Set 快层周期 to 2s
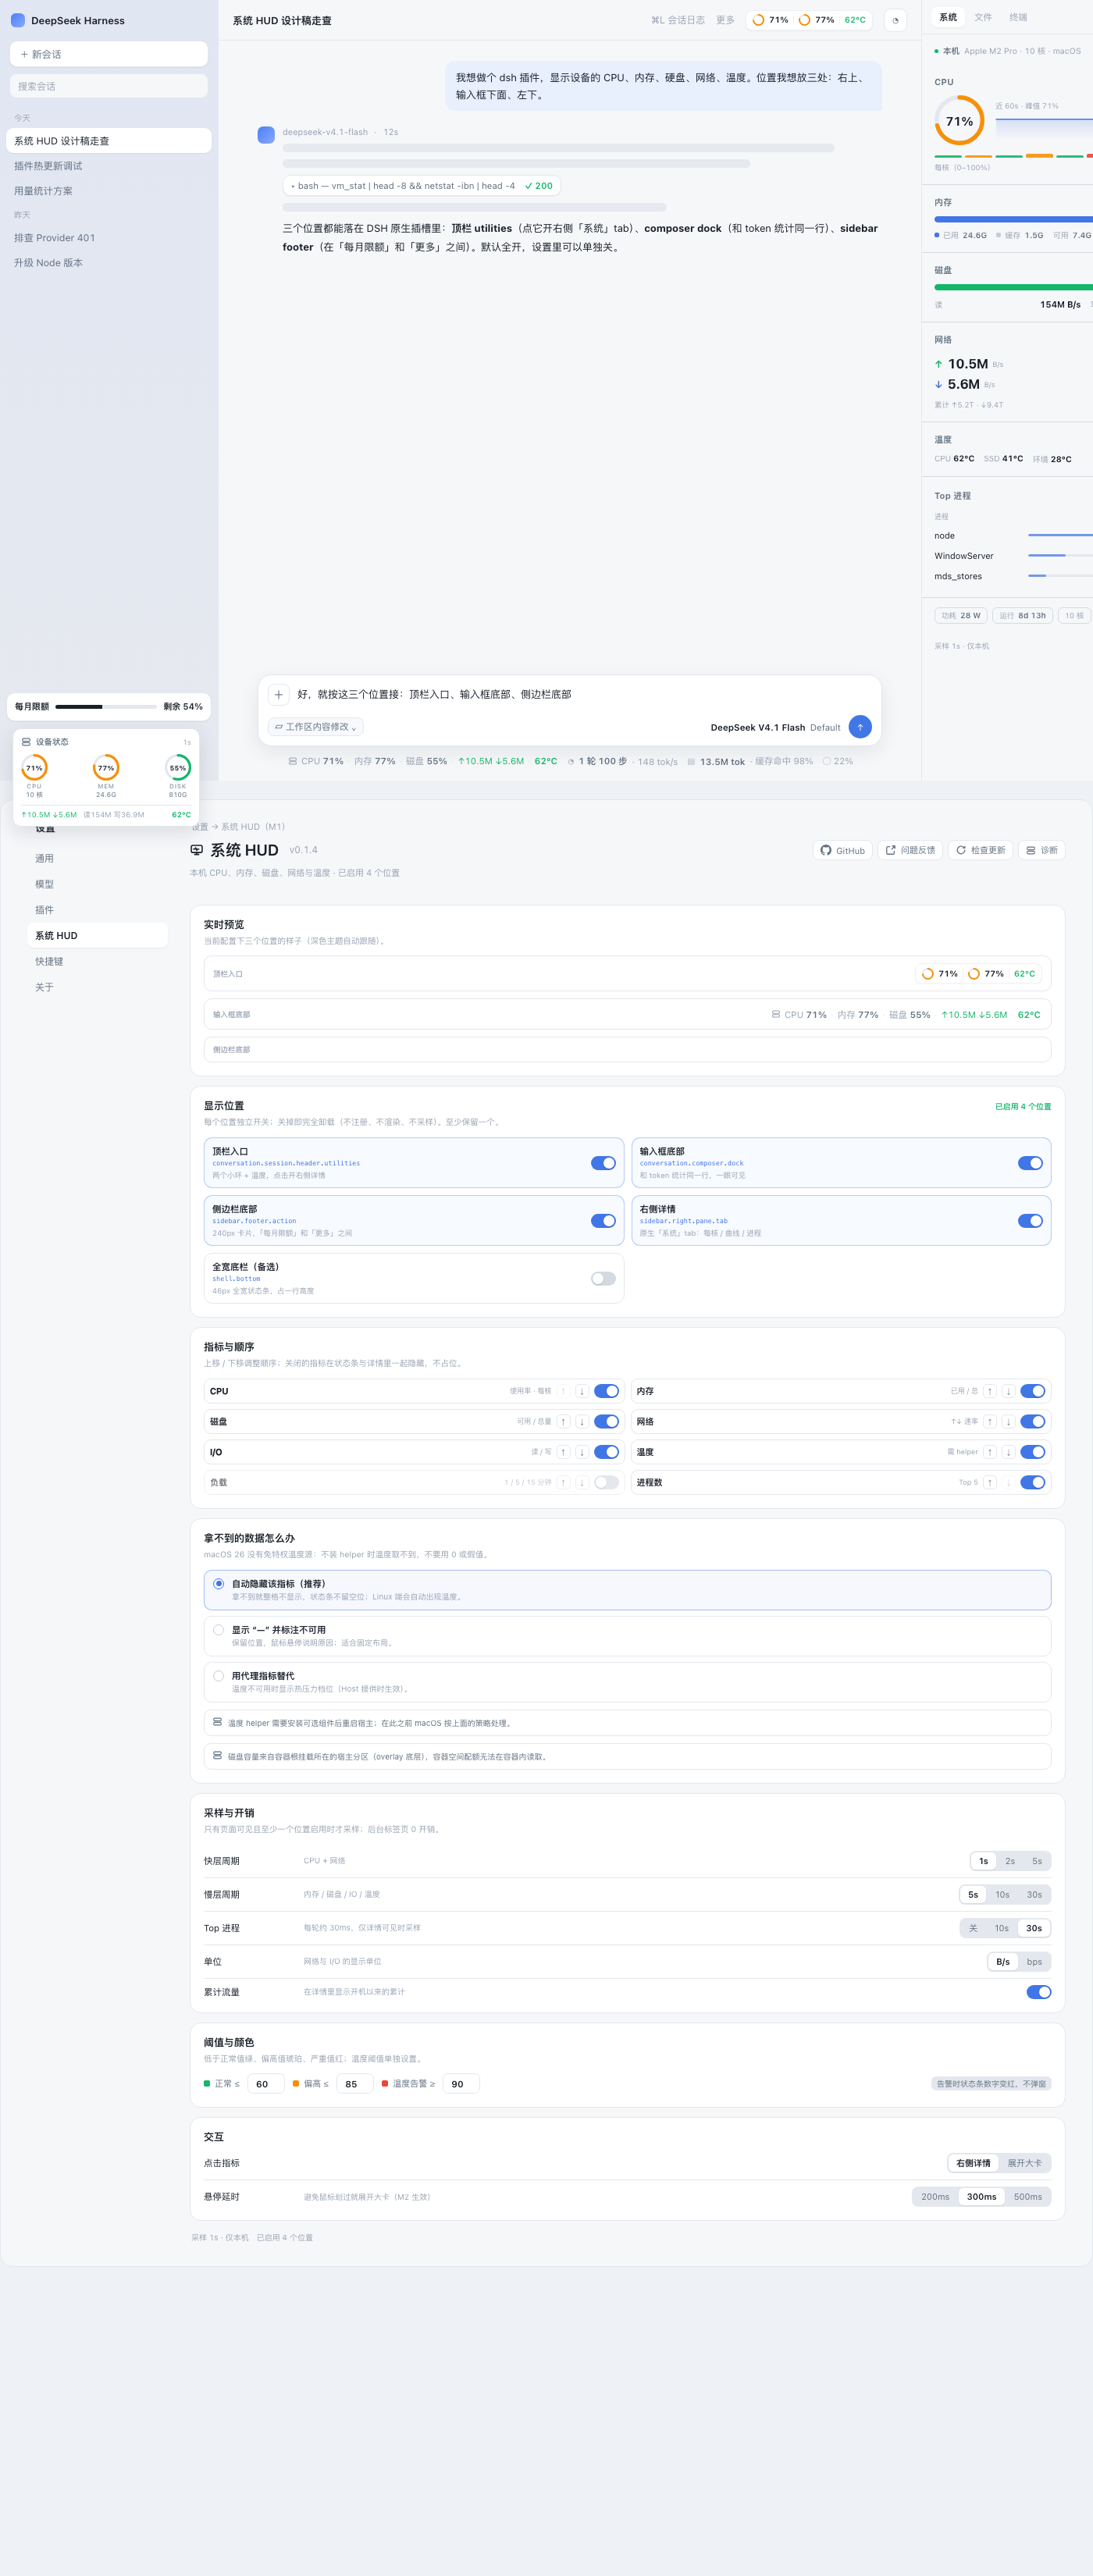This screenshot has width=1093, height=2576. point(1010,1861)
